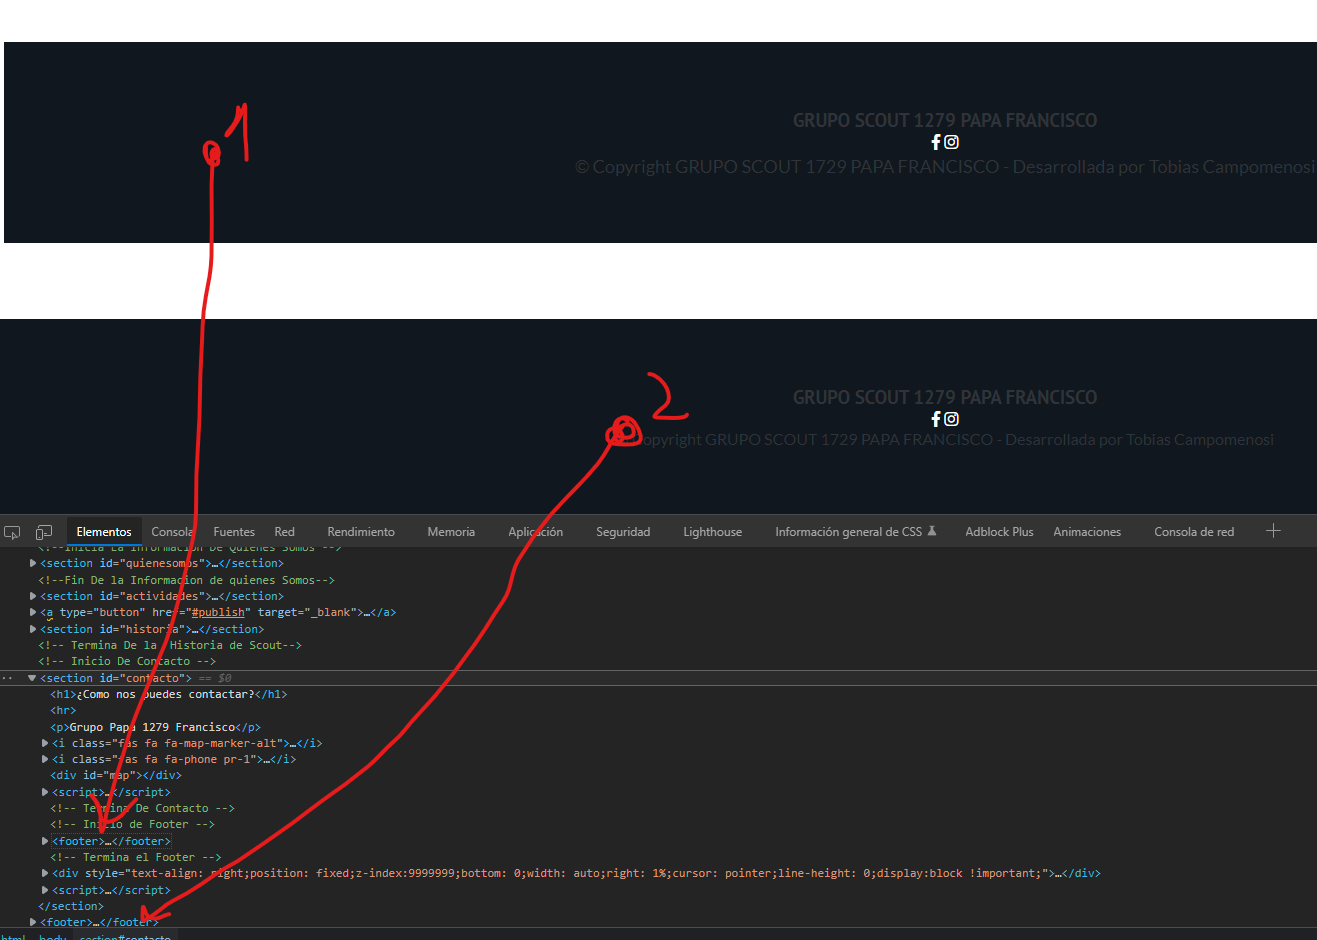
Task: Click the Instagram icon in the lower footer
Action: (x=952, y=419)
